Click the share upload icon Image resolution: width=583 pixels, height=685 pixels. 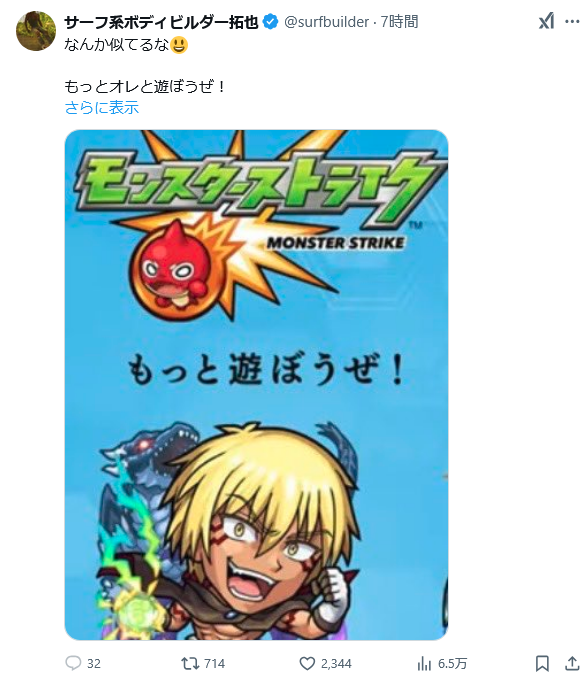(572, 663)
